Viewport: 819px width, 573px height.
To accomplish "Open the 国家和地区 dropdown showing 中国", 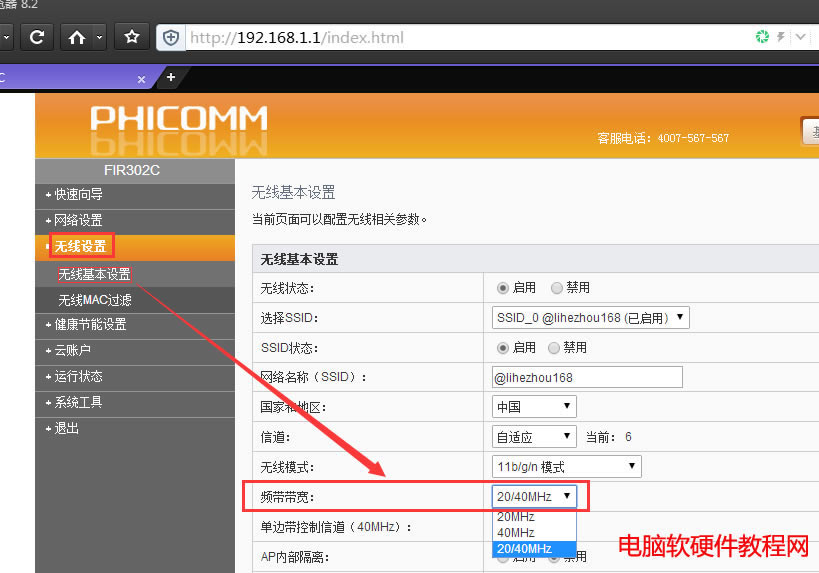I will (x=534, y=407).
